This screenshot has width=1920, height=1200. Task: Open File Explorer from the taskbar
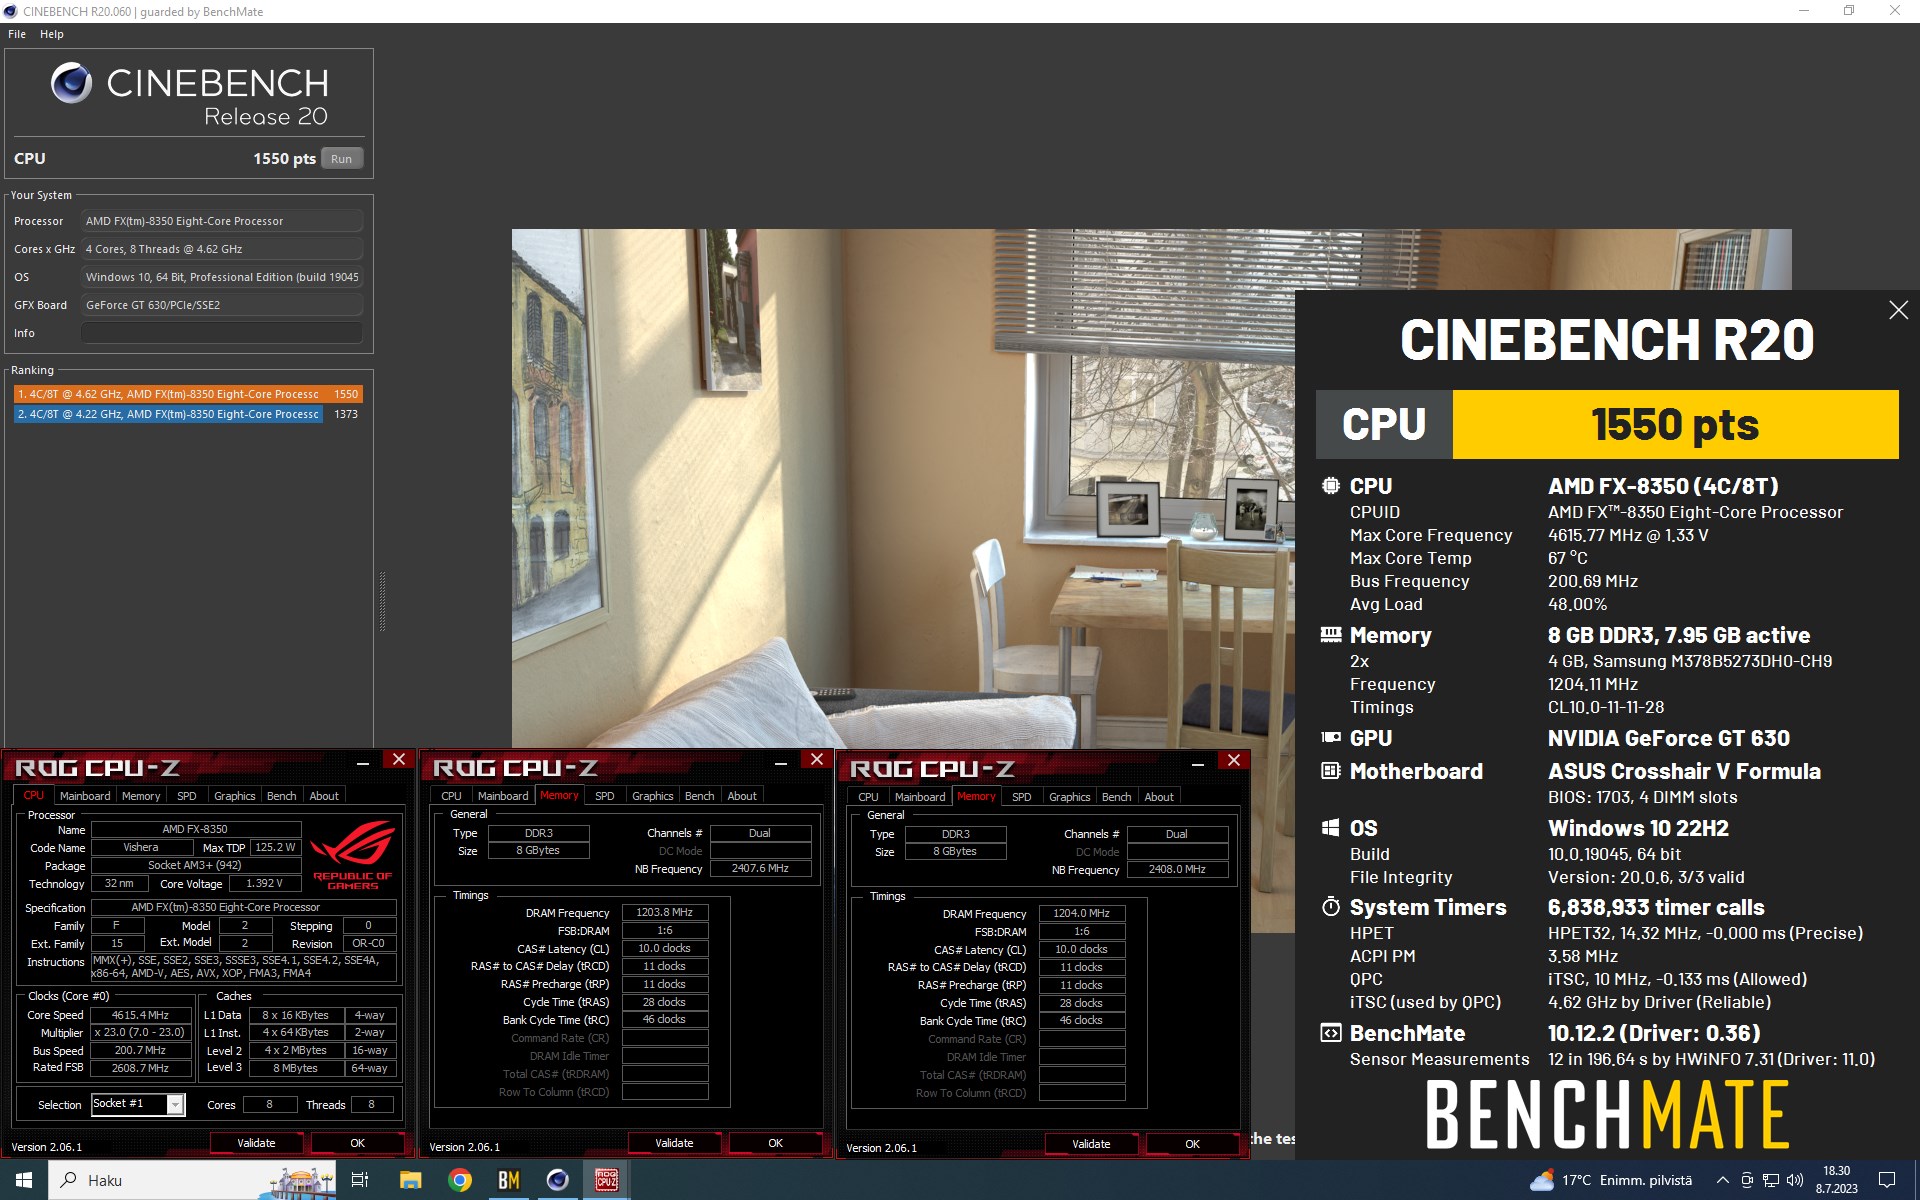pos(410,1180)
